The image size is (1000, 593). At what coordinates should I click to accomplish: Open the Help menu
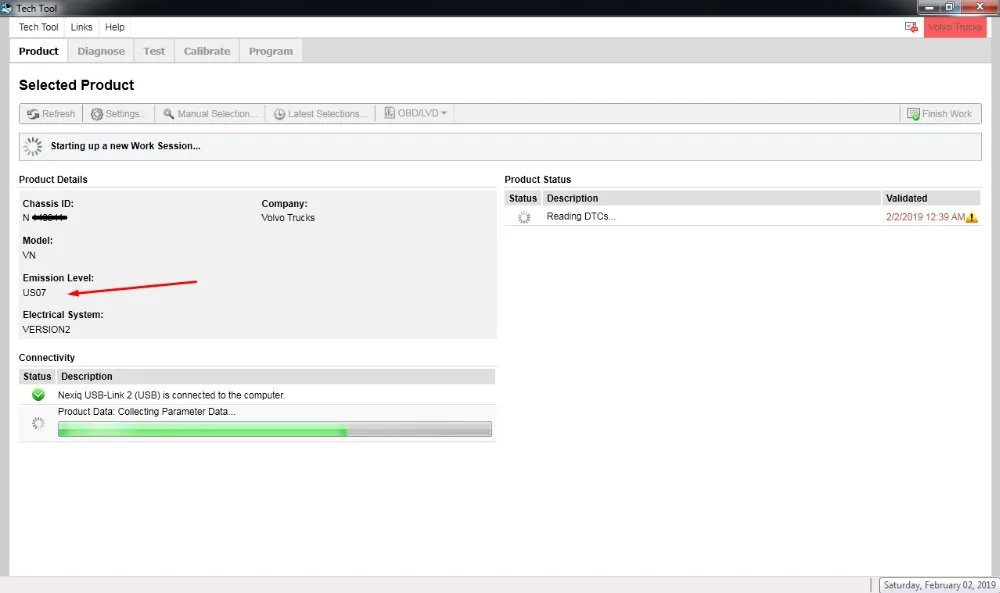coord(114,27)
